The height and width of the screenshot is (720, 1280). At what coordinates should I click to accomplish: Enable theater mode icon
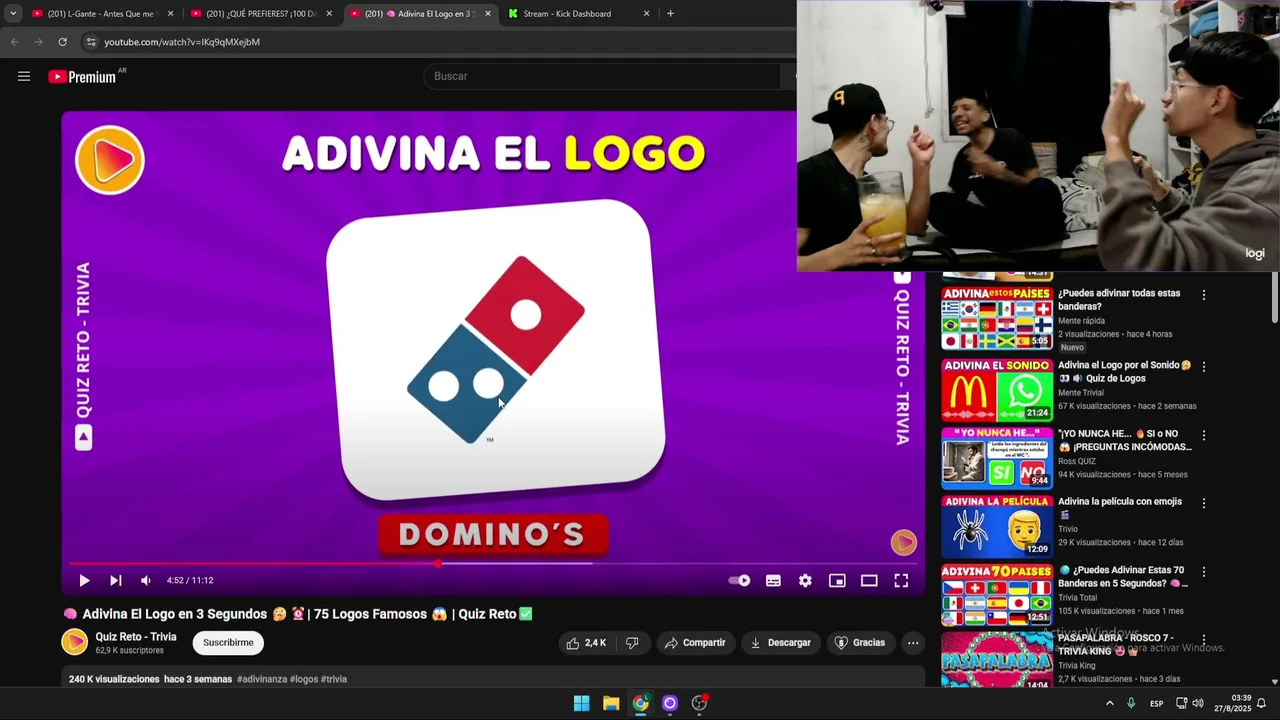pos(869,580)
